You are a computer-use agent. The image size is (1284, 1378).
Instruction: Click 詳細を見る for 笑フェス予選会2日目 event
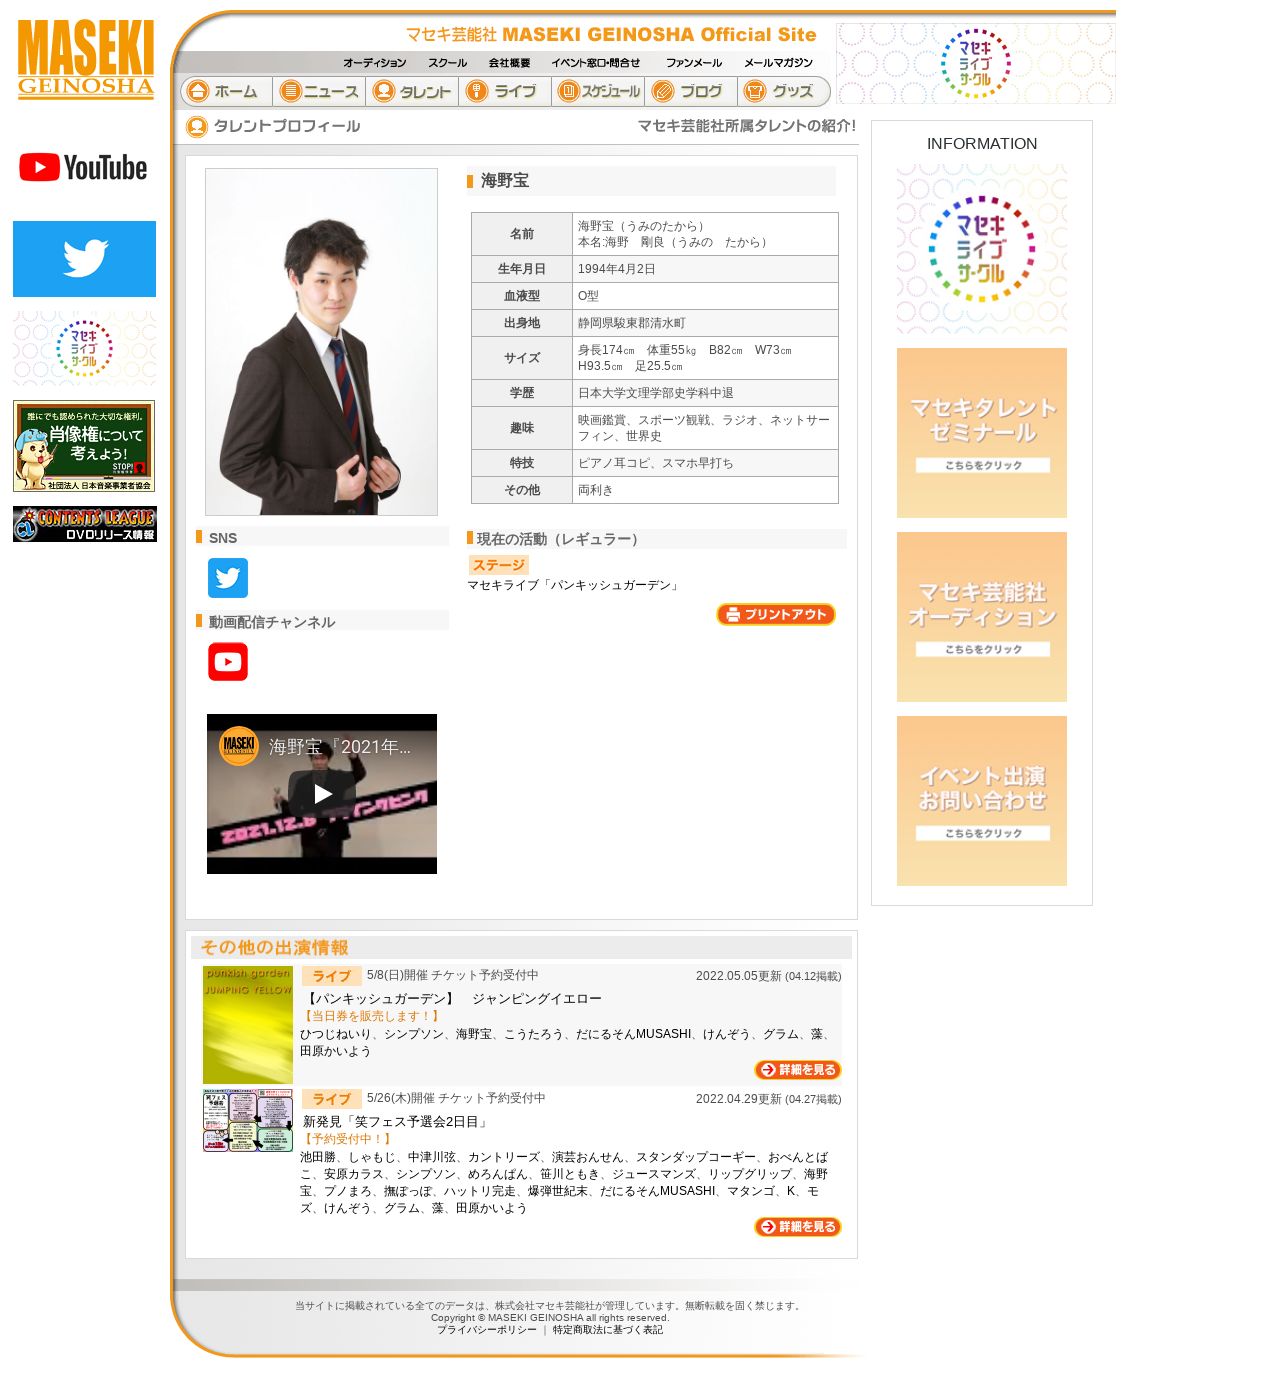tap(798, 1227)
